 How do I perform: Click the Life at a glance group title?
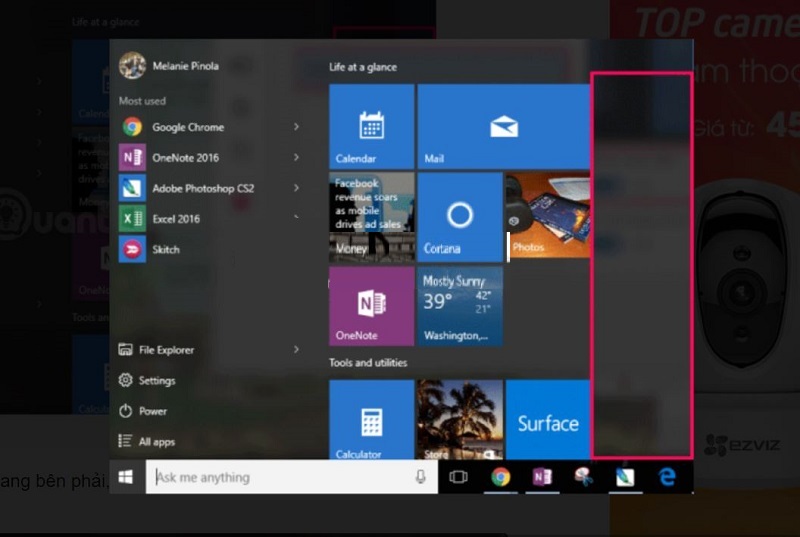click(x=363, y=67)
